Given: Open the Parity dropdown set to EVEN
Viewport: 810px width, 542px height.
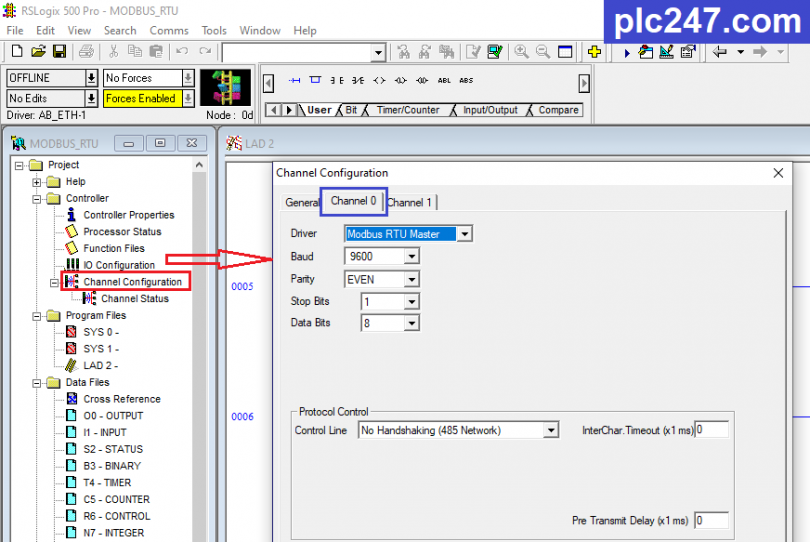Looking at the screenshot, I should click(x=411, y=280).
